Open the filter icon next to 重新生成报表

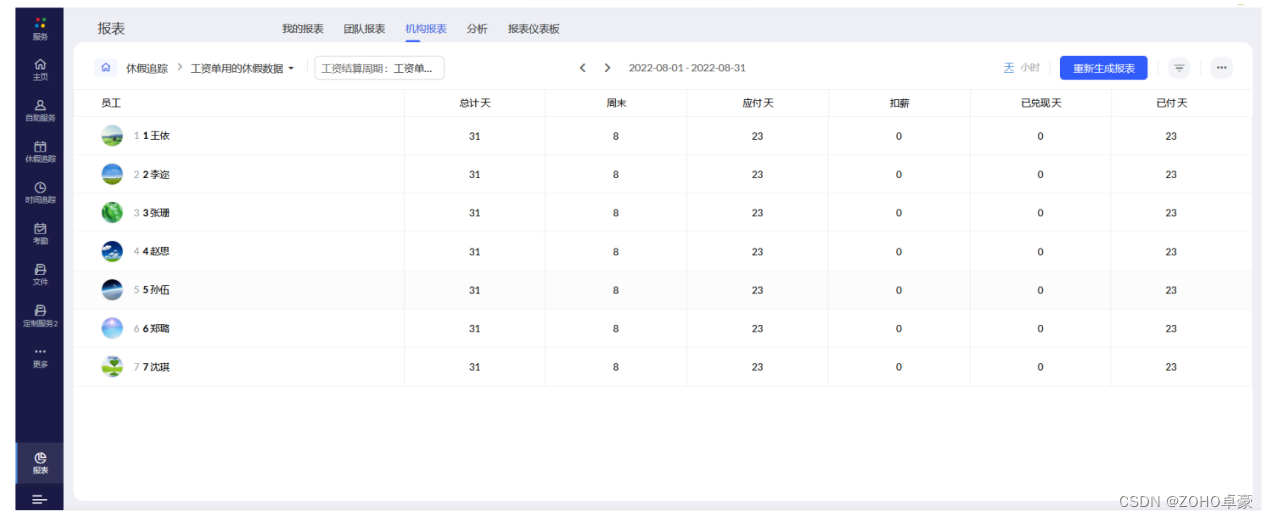click(1180, 68)
